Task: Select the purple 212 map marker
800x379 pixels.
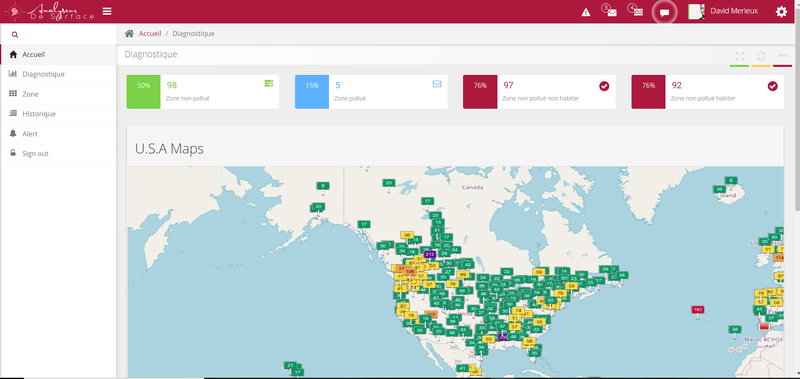Action: coord(430,255)
